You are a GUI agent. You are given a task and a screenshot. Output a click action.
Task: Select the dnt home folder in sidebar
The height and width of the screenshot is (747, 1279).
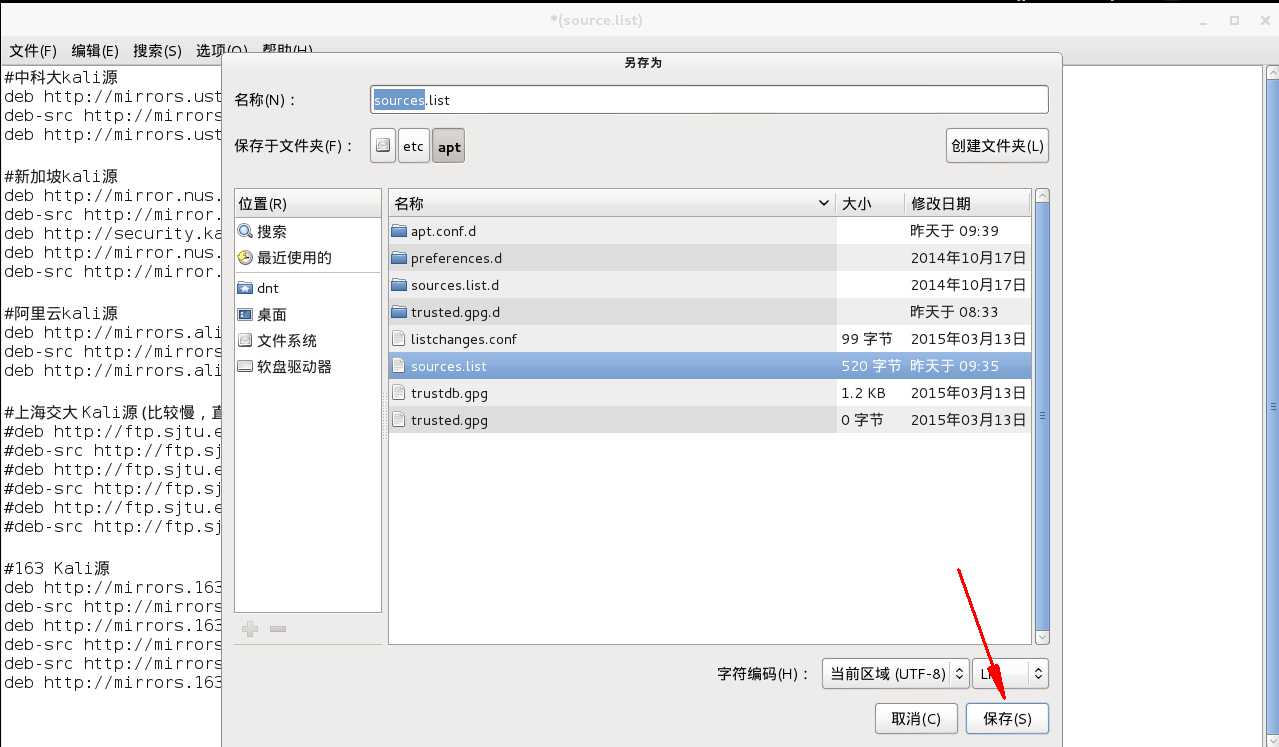[308, 288]
